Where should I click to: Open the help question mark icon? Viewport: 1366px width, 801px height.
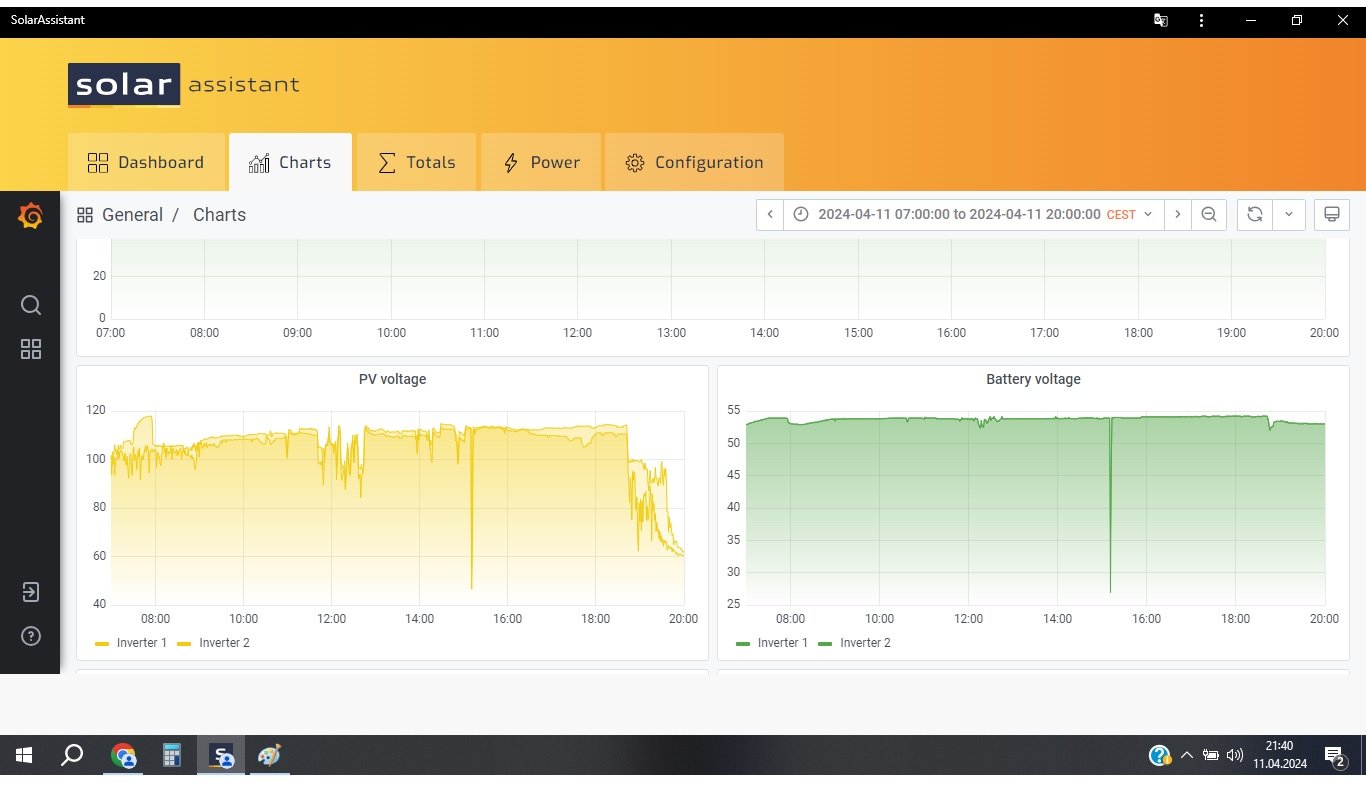(x=31, y=636)
